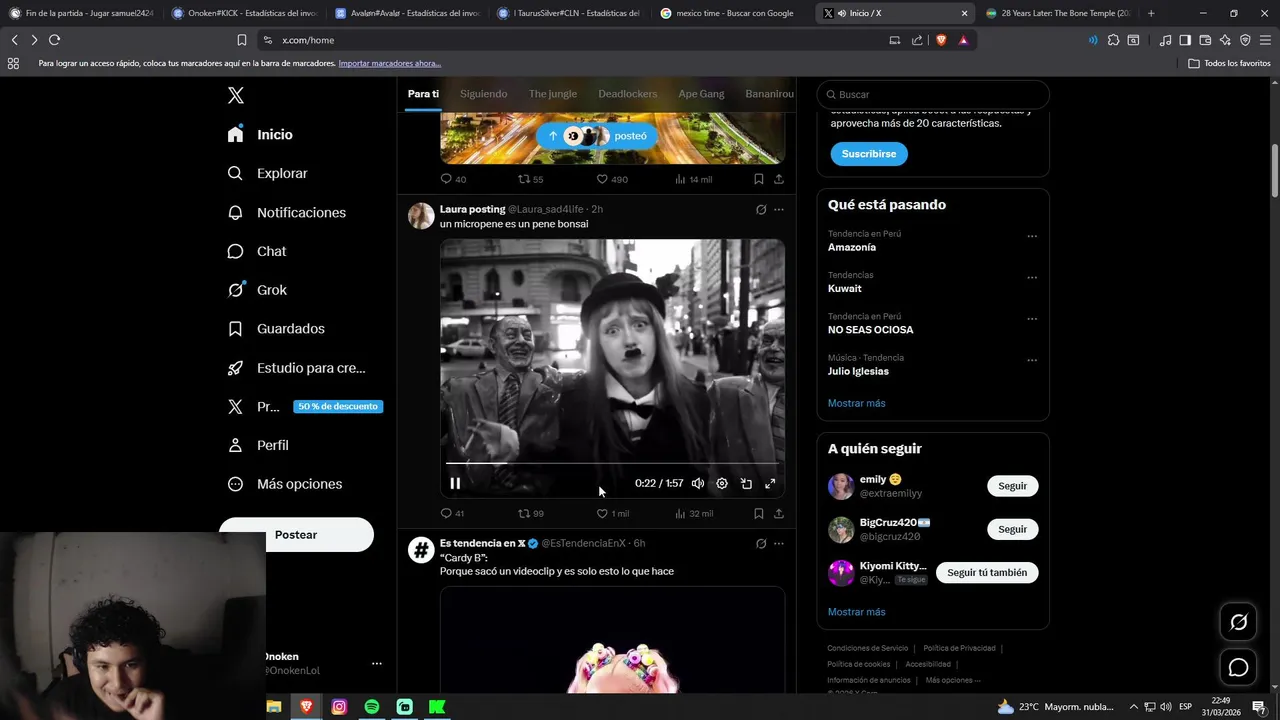Screen dimensions: 1280x720
Task: Open Notificaciones in the sidebar
Action: (x=287, y=212)
